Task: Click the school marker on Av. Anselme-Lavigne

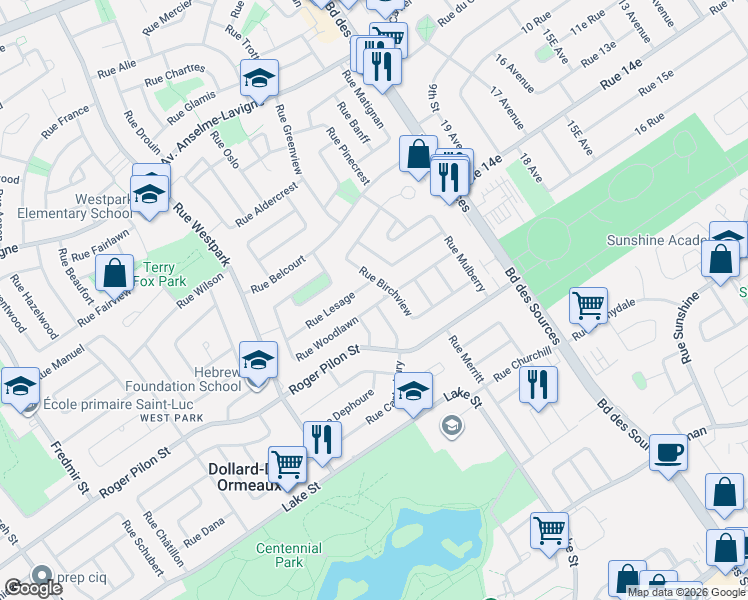Action: click(259, 79)
